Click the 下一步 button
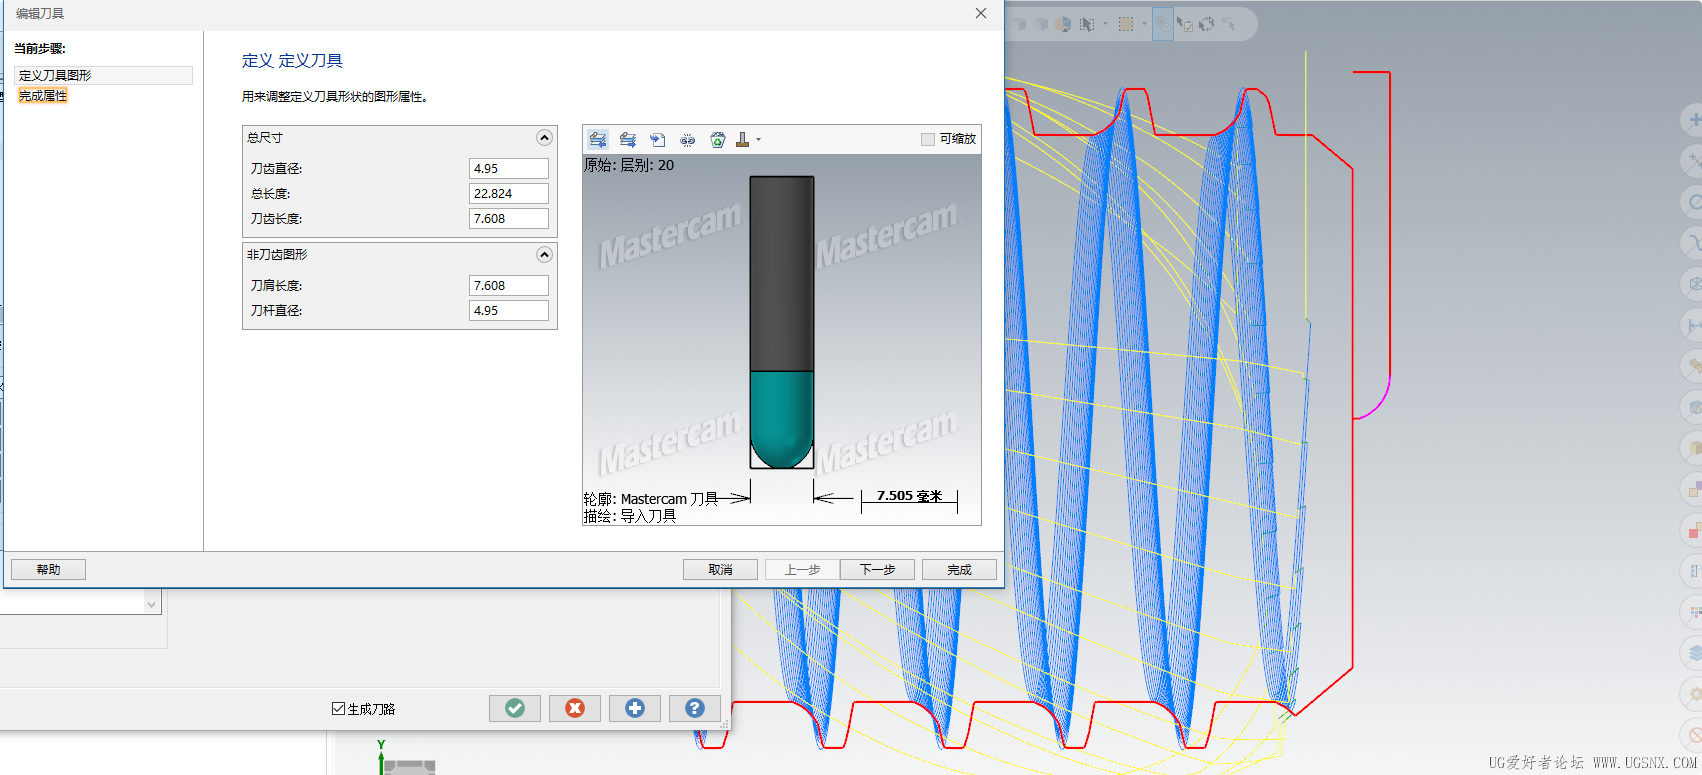This screenshot has height=775, width=1702. [x=878, y=569]
